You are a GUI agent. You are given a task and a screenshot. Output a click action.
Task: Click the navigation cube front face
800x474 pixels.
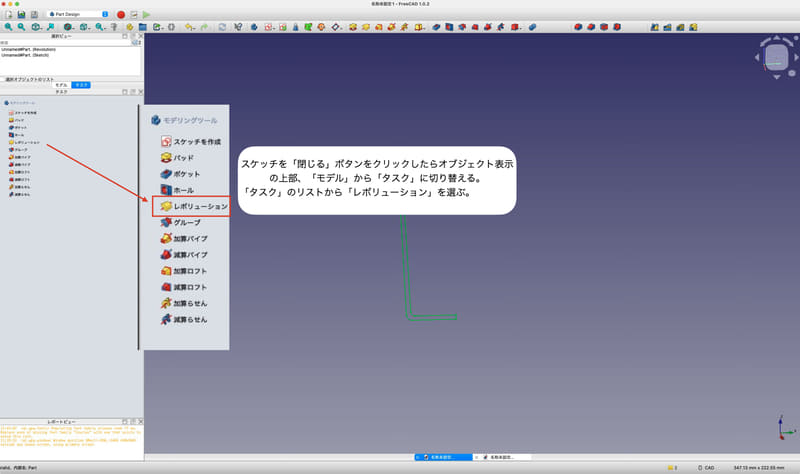click(x=777, y=57)
